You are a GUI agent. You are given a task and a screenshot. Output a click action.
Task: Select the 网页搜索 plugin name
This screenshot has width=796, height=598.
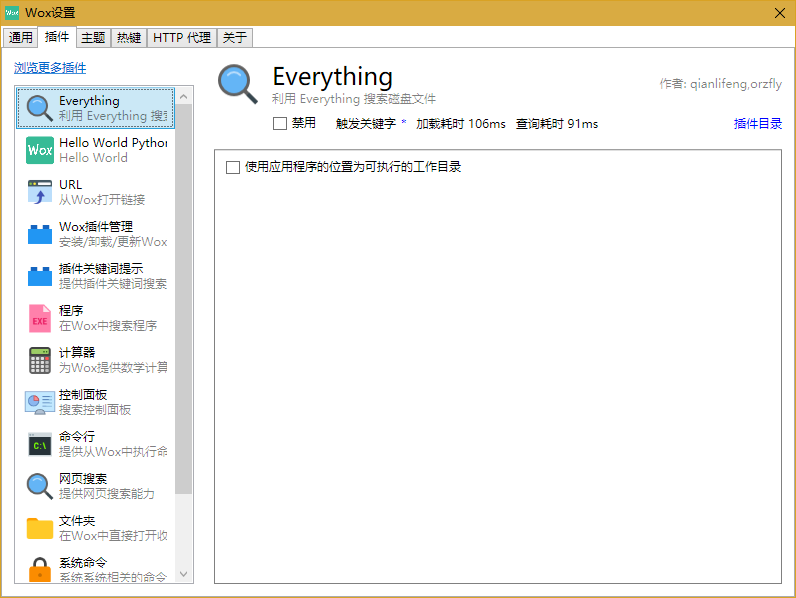click(83, 479)
